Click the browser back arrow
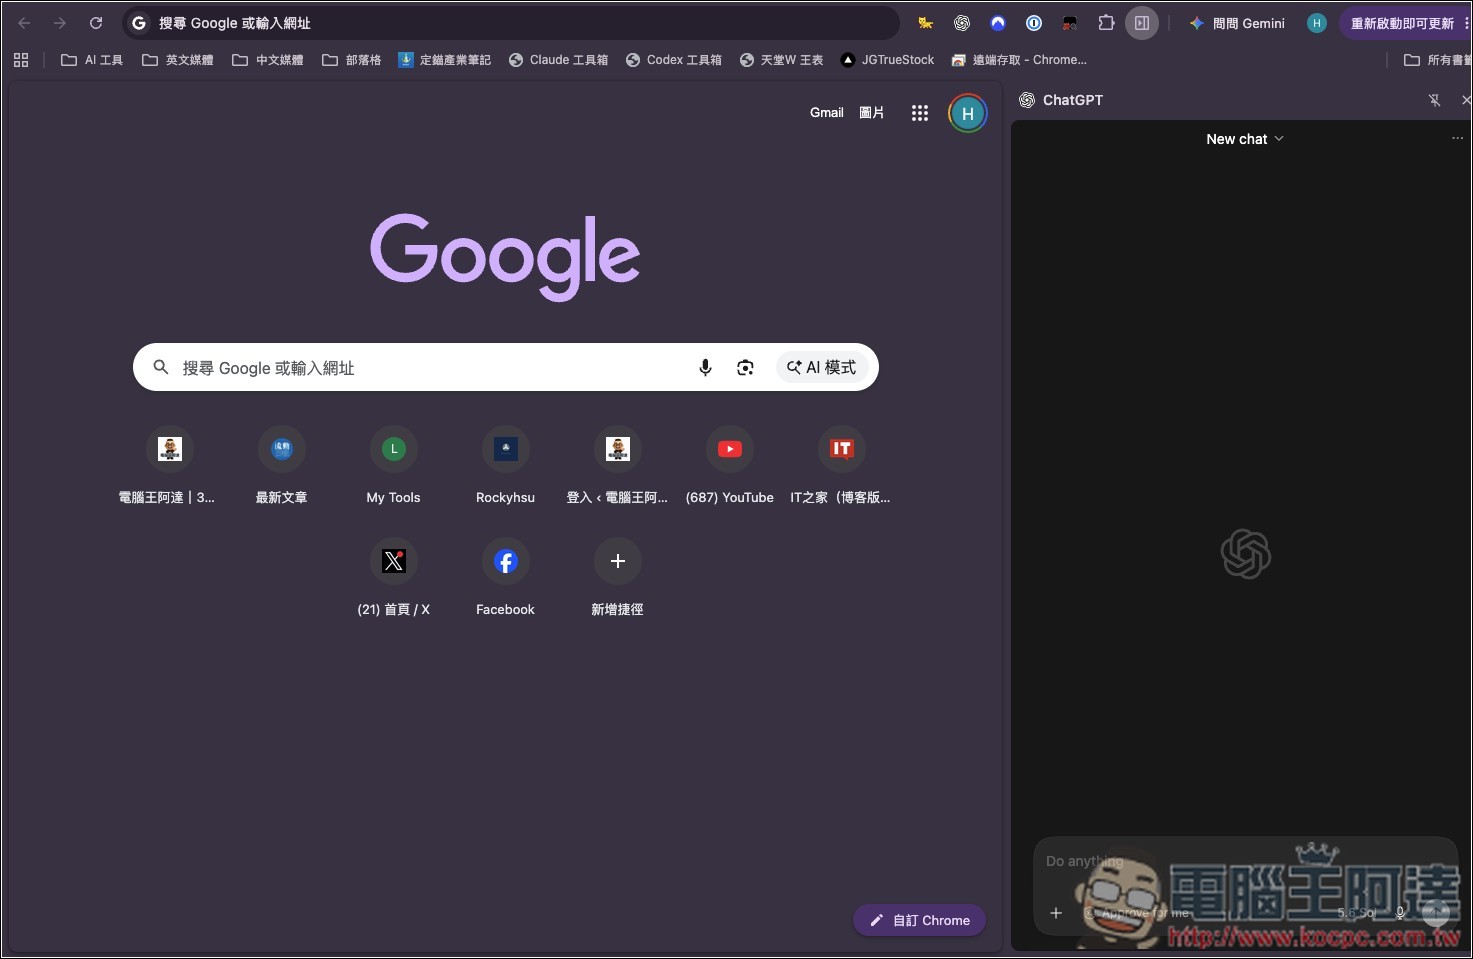 point(25,23)
